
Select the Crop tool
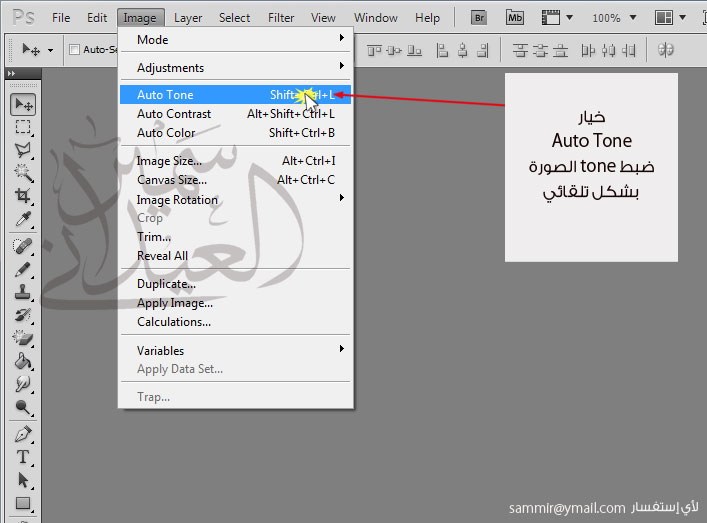tap(23, 196)
